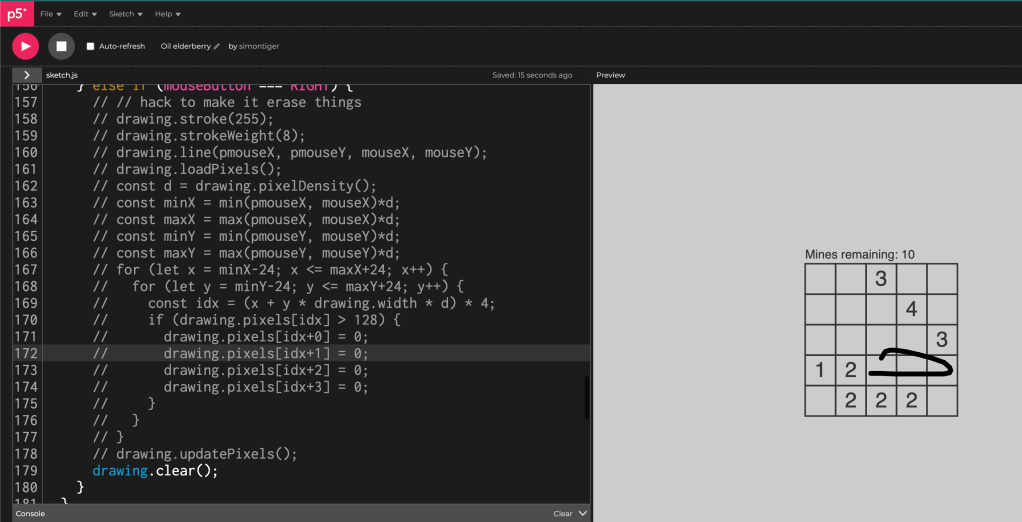Click the minesweeper cell showing 1
The height and width of the screenshot is (522, 1022).
point(820,371)
